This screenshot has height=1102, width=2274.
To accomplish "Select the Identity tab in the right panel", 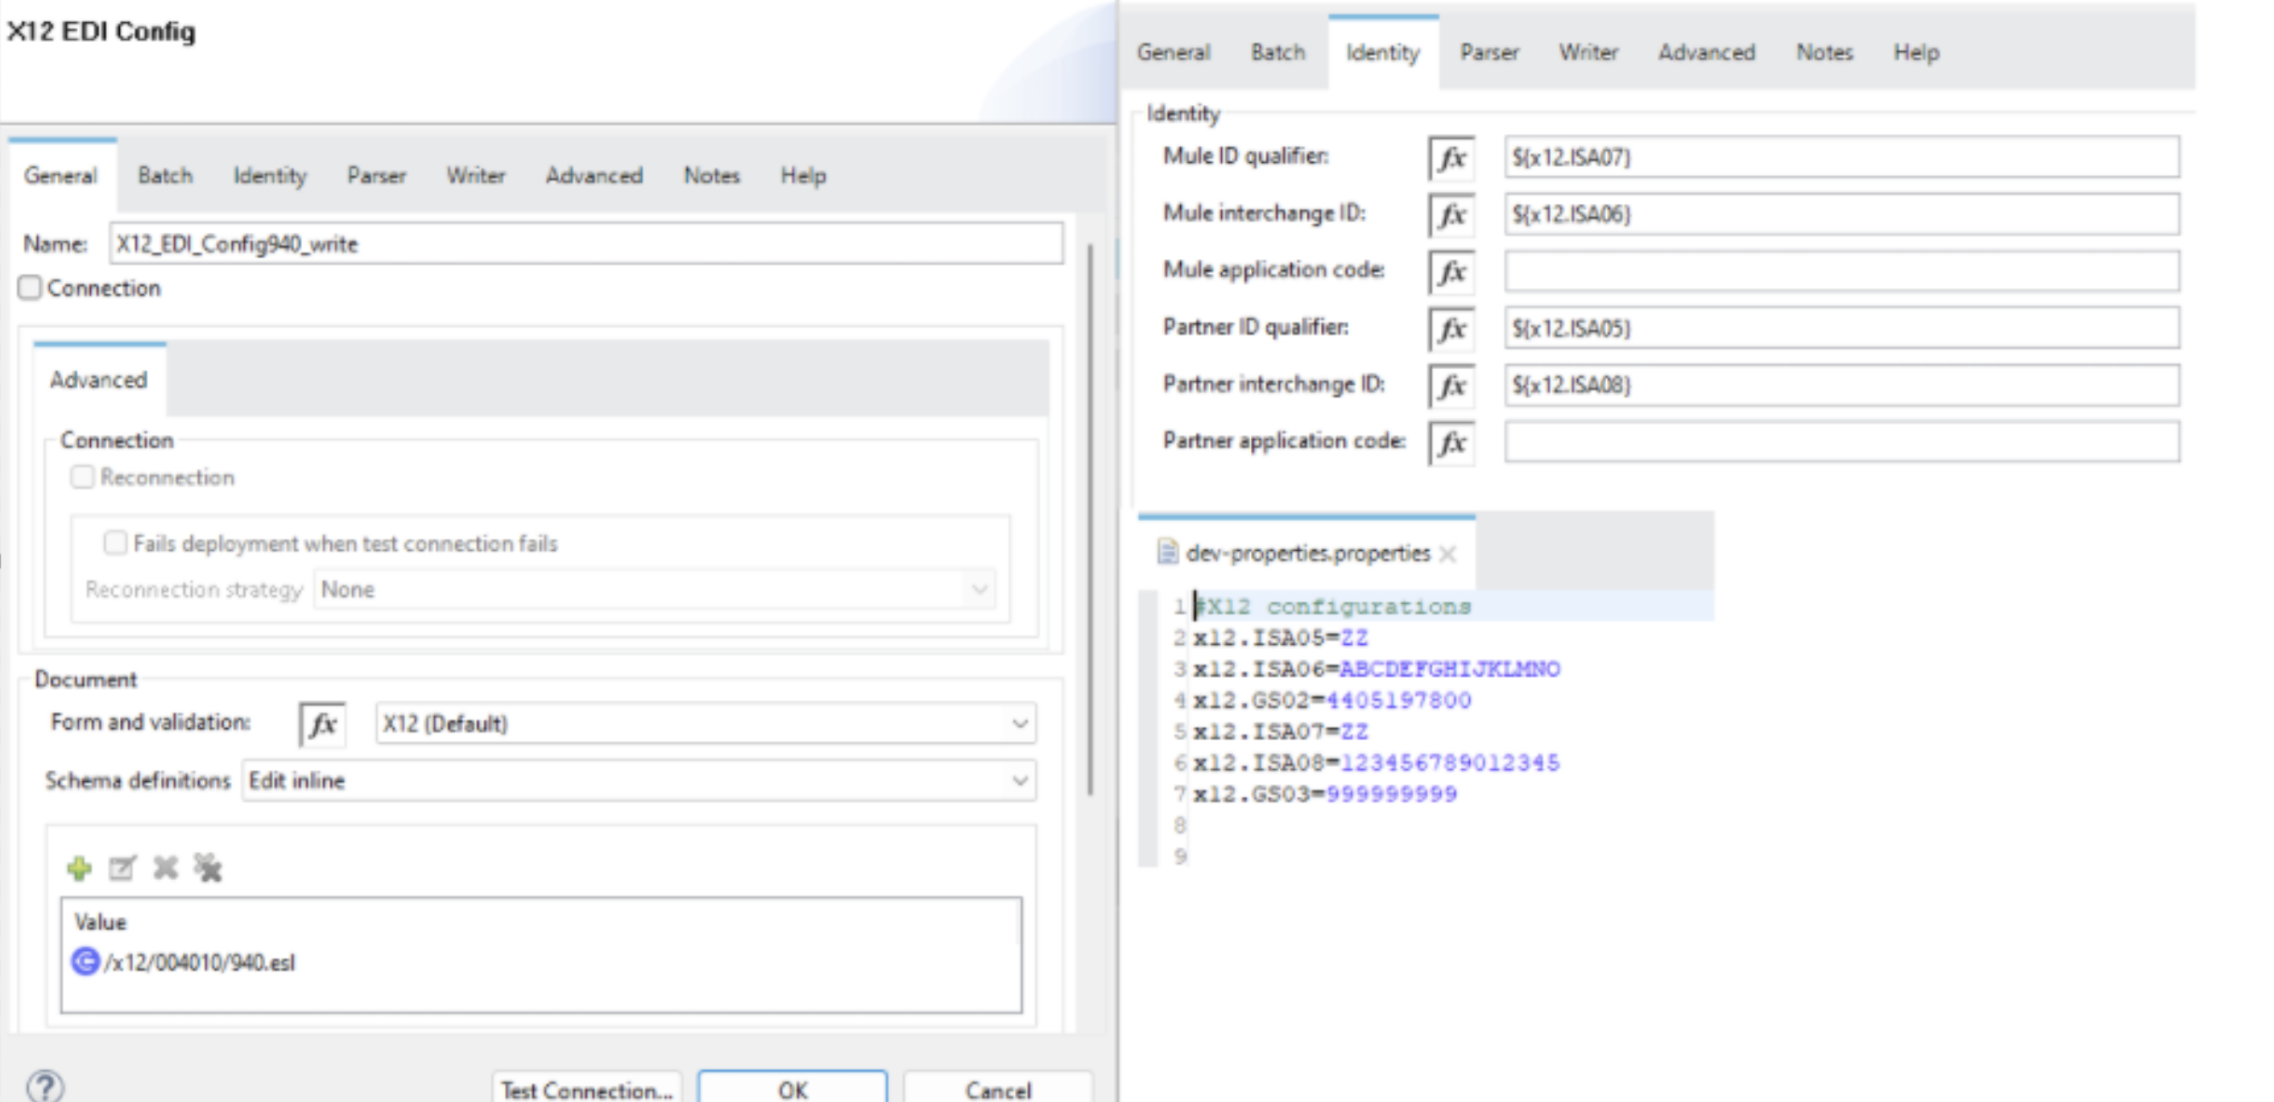I will tap(1383, 53).
